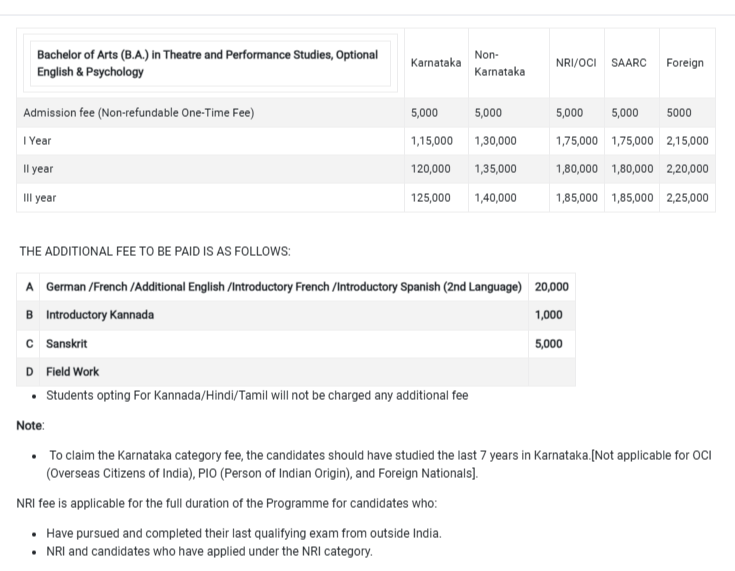Click the additional fee section heading
This screenshot has height=571, width=735.
[155, 250]
